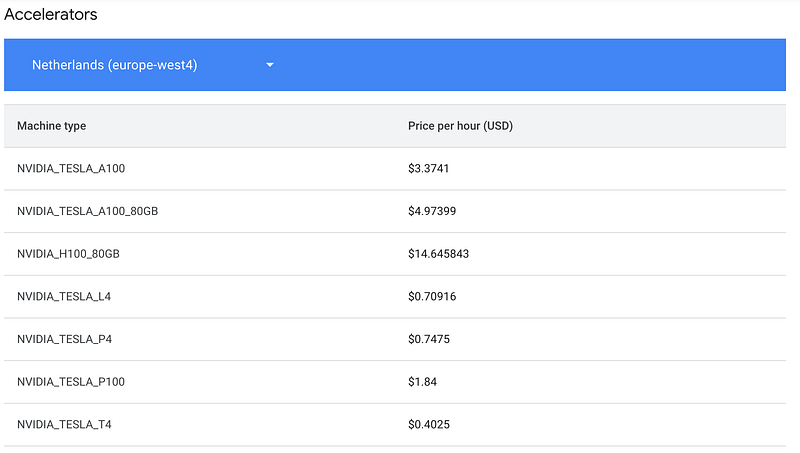The image size is (800, 453).
Task: Select the NVIDIA_TESLA_P100 row label
Action: pyautogui.click(x=71, y=382)
